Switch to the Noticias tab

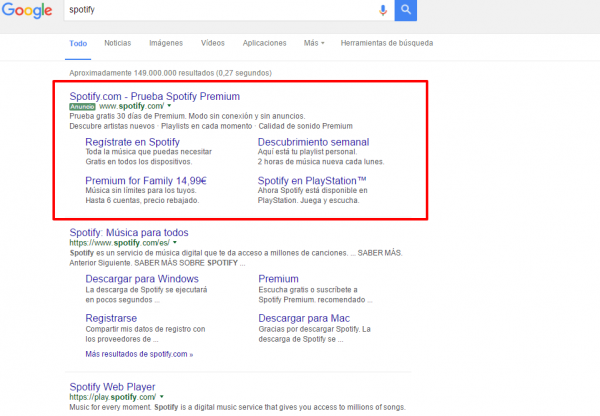(117, 43)
